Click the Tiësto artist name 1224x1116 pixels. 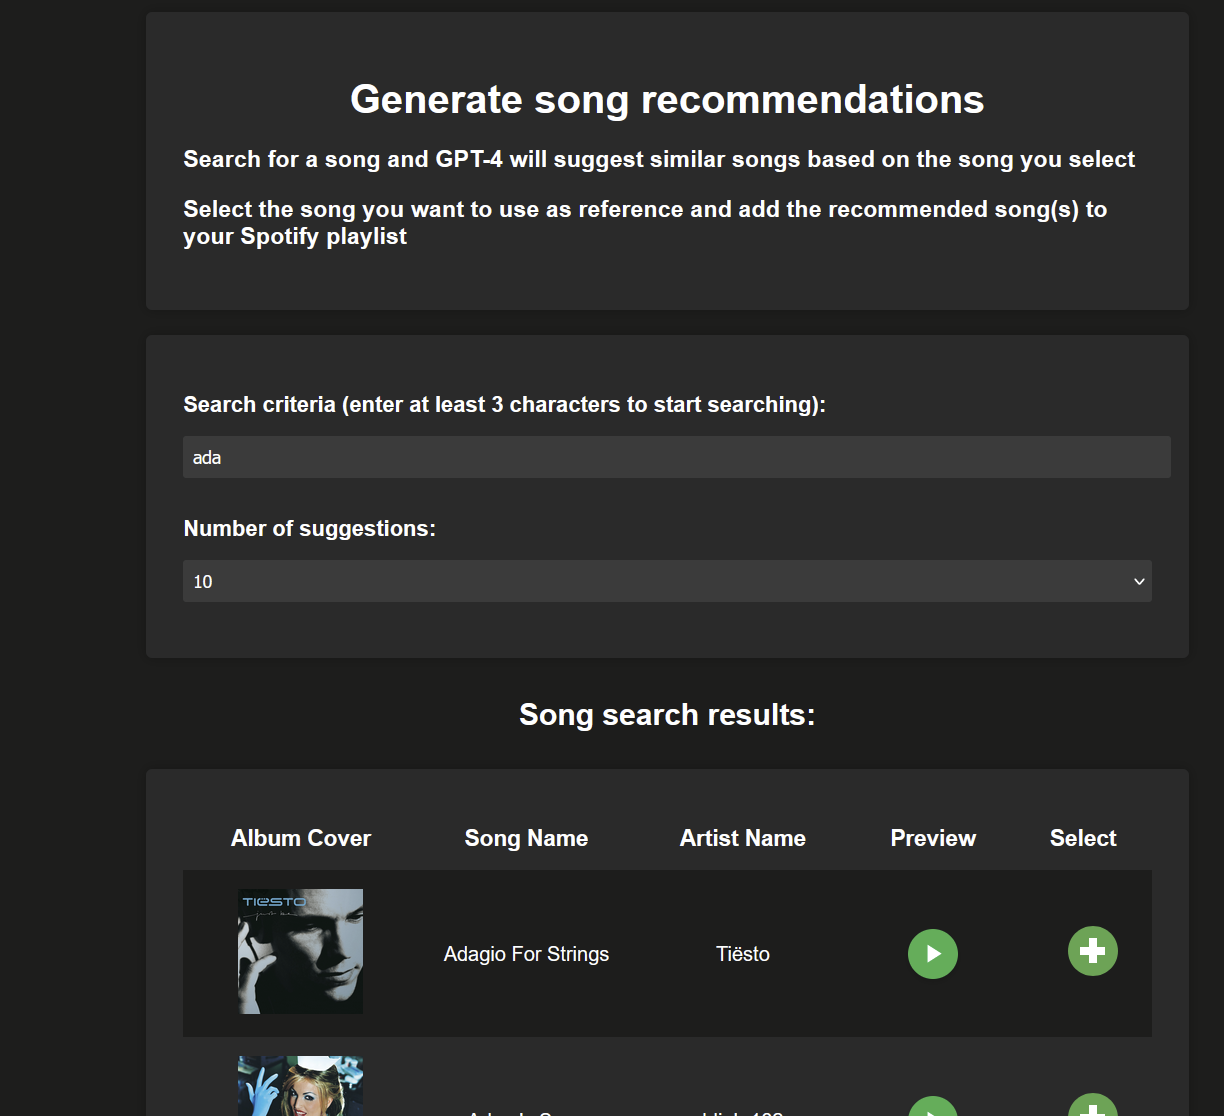click(742, 953)
